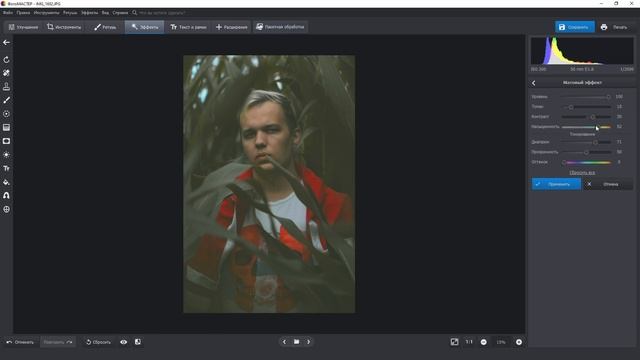The image size is (640, 360).
Task: Show previous image with left chevron
Action: (284, 342)
